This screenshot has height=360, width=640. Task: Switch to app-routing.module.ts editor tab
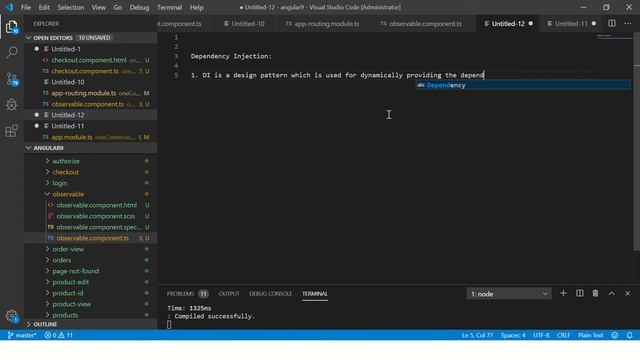(322, 24)
